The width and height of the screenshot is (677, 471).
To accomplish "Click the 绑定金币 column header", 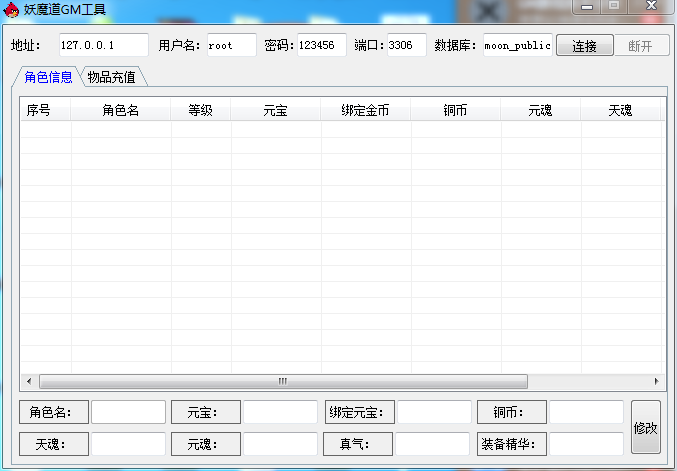I will pos(365,110).
